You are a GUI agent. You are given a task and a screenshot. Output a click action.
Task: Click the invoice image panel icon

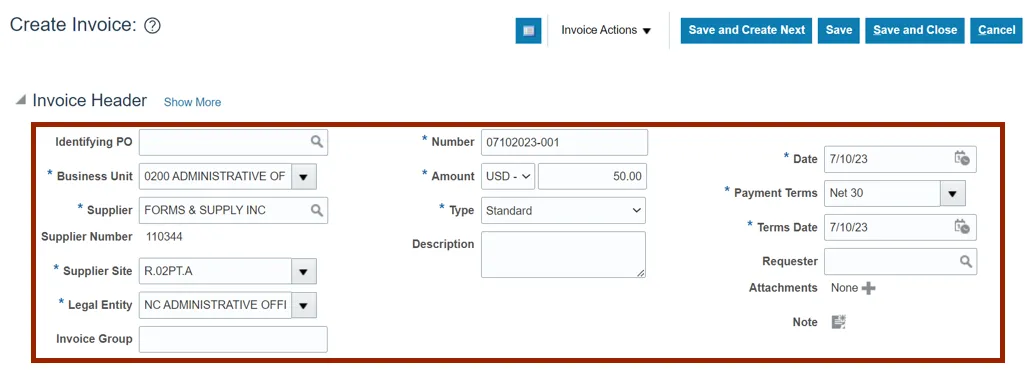528,31
